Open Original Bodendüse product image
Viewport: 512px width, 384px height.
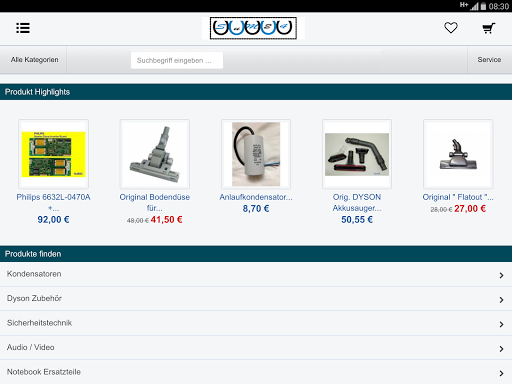(x=155, y=154)
